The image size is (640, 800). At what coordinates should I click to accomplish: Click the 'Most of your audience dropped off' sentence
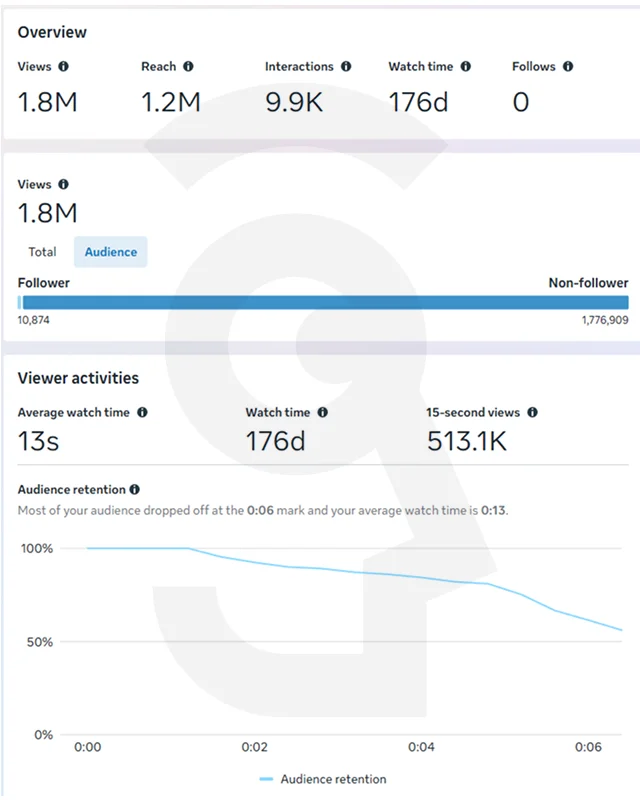263,510
